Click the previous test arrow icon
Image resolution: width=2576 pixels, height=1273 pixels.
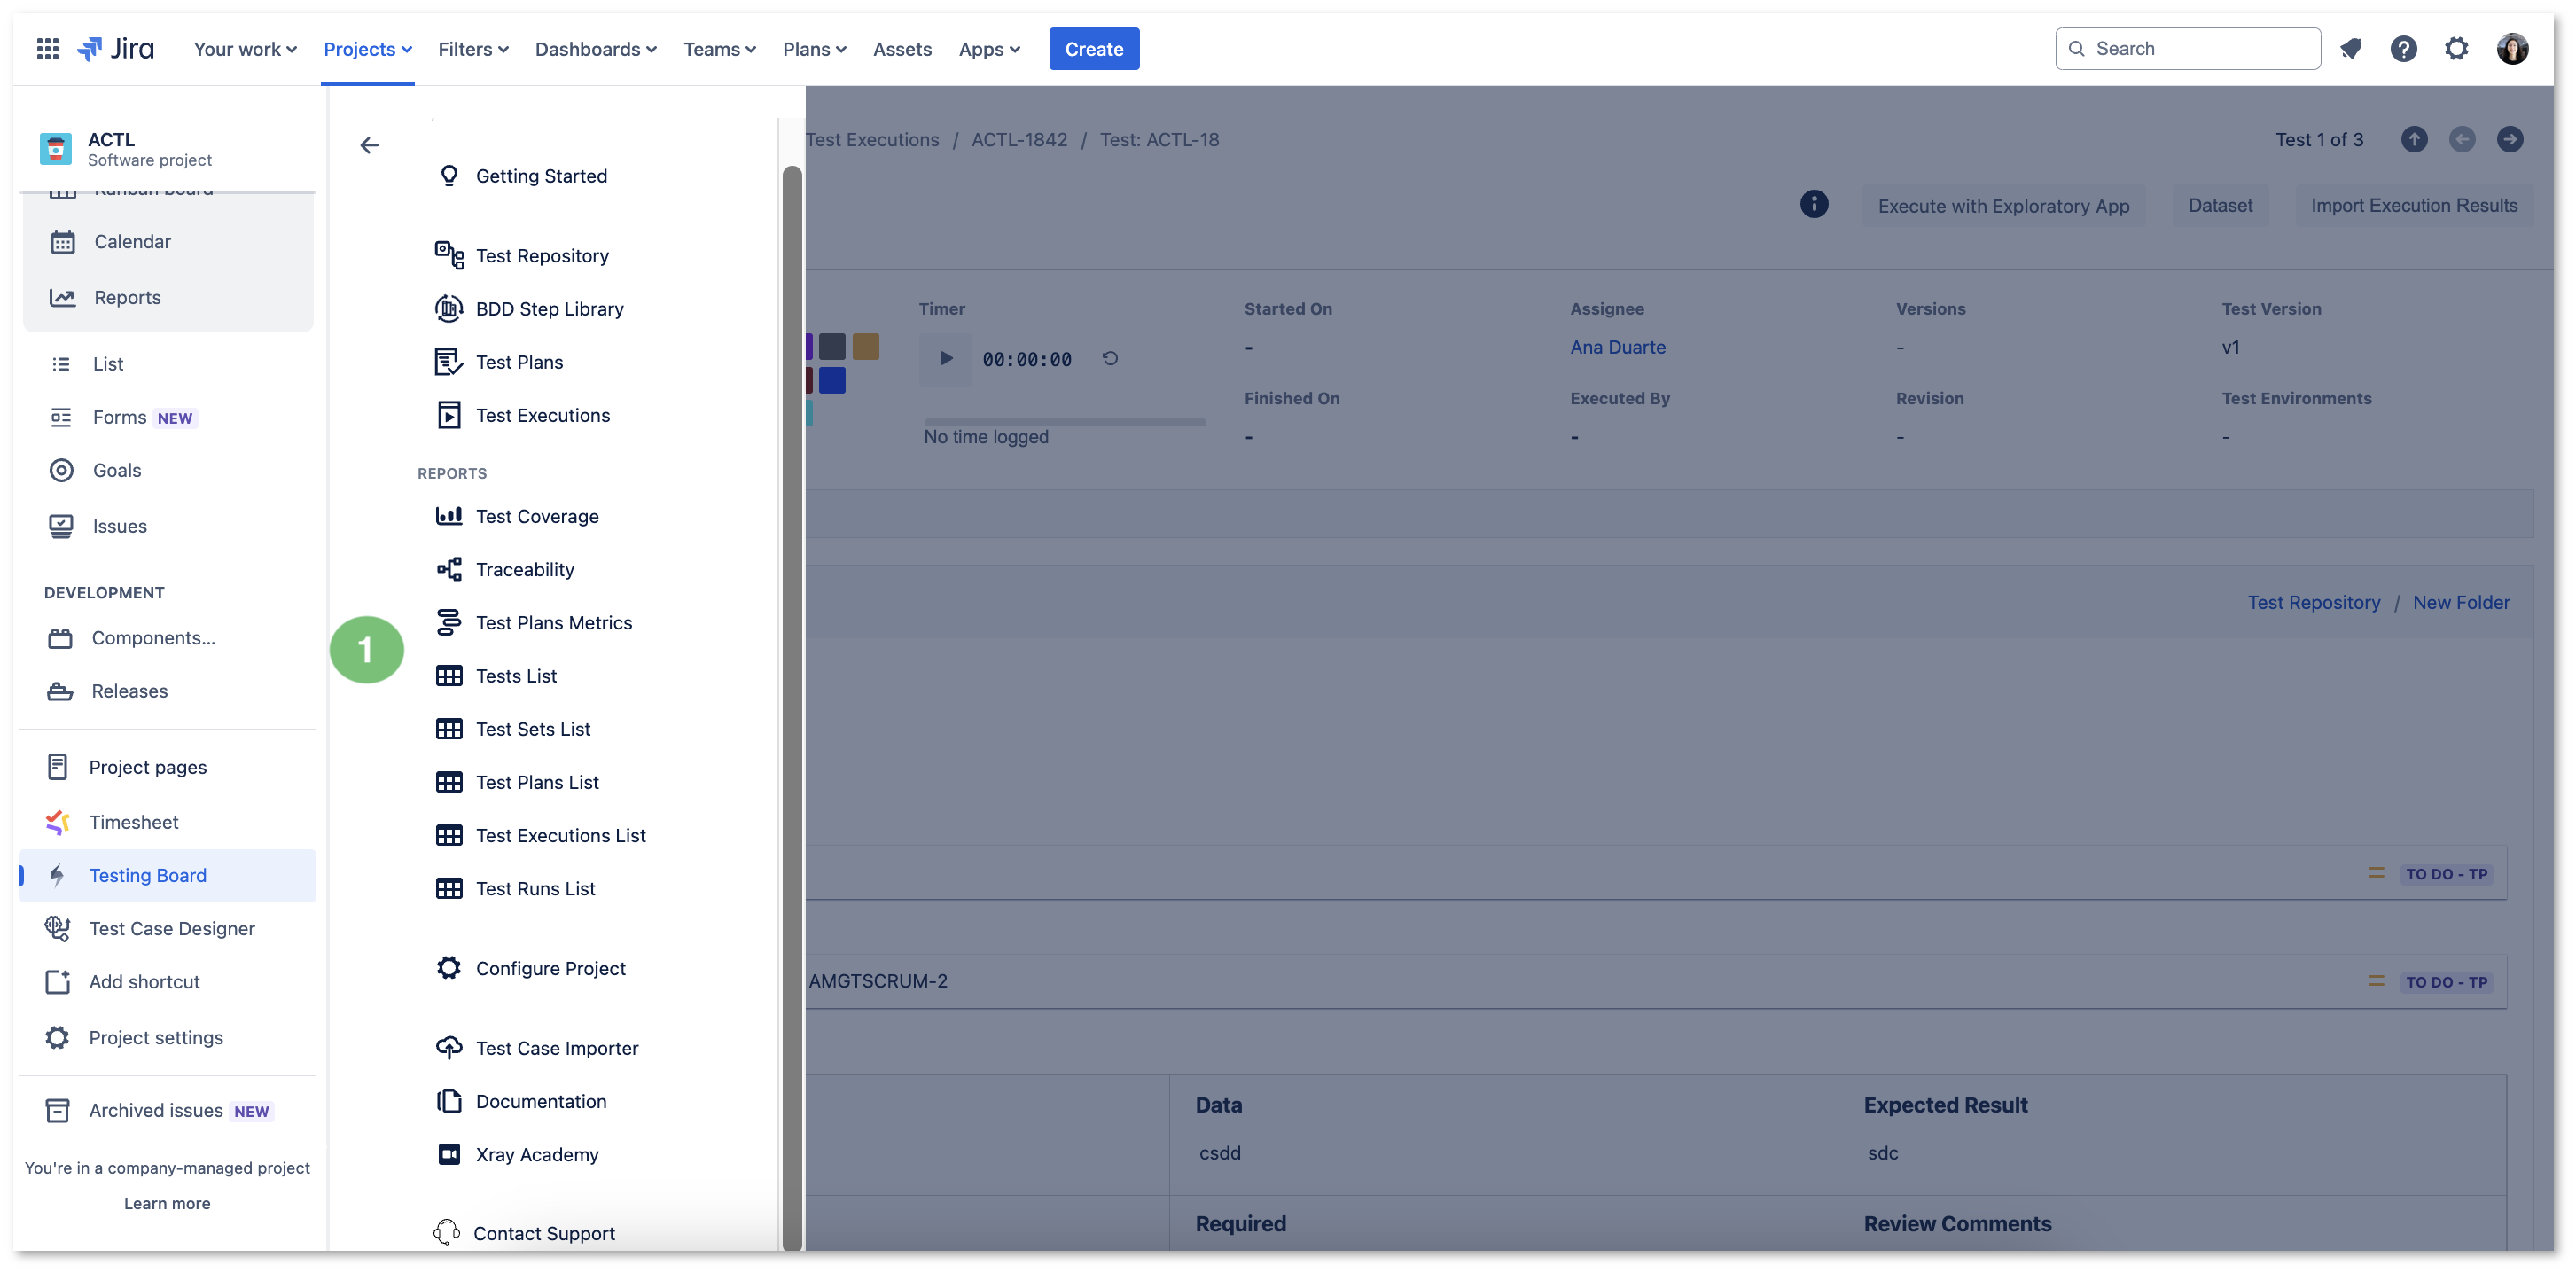click(2461, 139)
